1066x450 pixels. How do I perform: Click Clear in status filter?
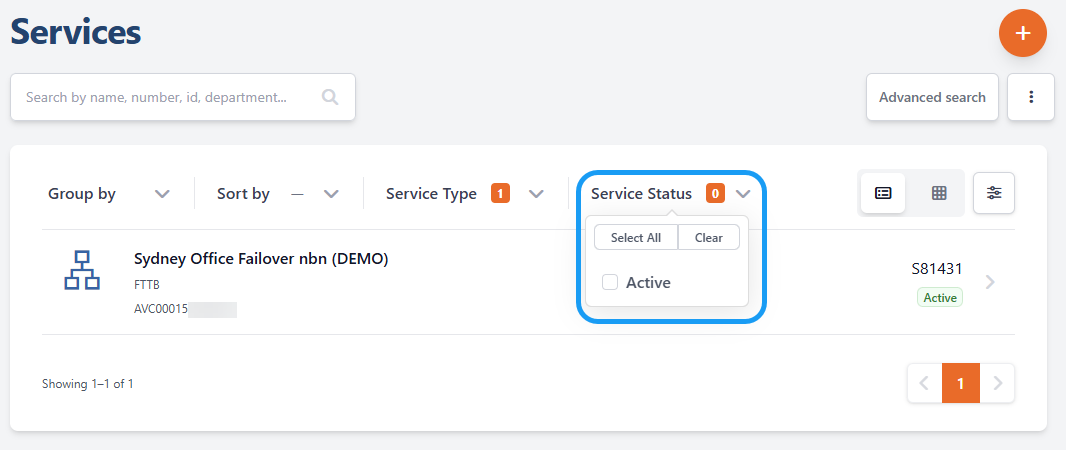(708, 238)
